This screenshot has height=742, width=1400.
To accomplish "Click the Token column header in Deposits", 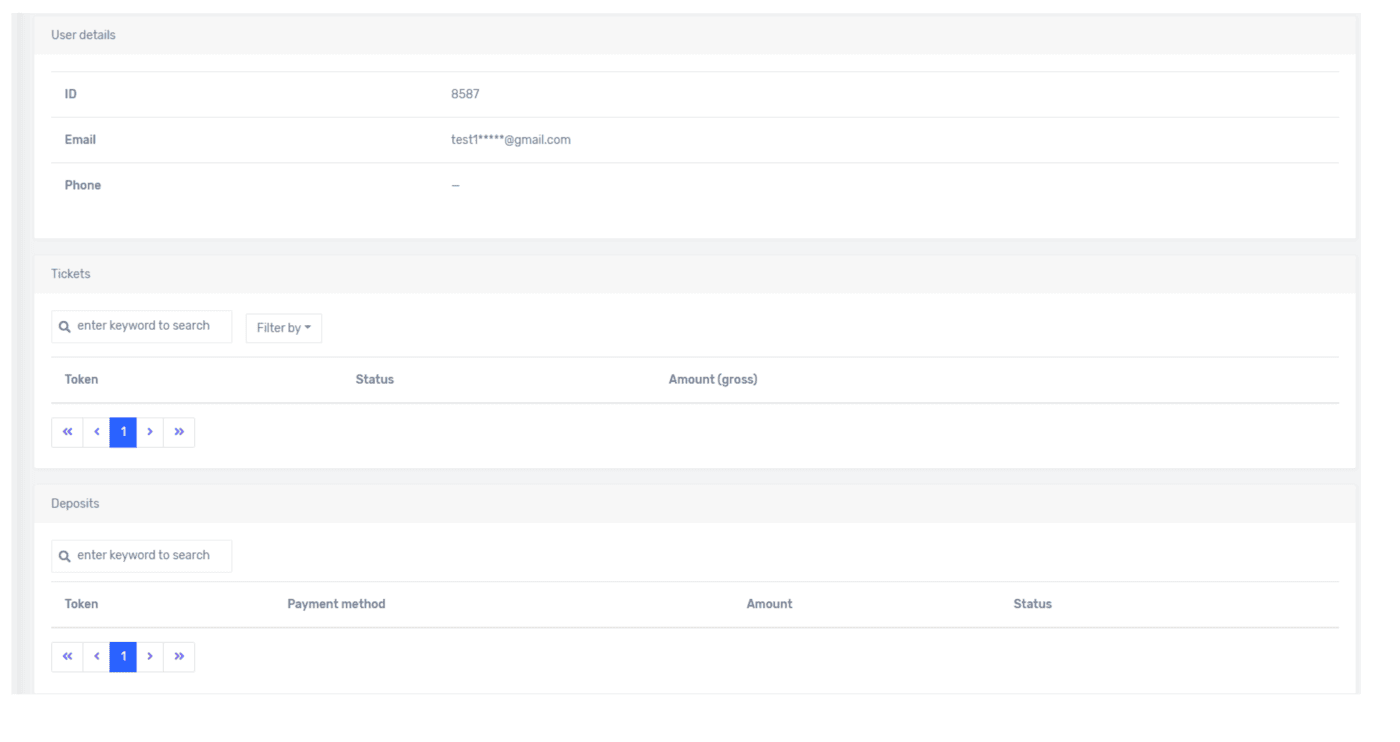I will (81, 604).
